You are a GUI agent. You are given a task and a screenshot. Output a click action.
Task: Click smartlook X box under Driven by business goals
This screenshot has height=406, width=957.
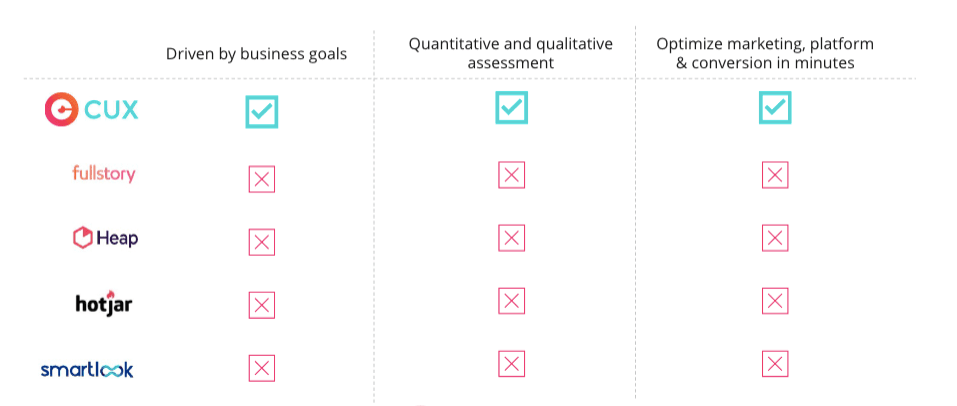[262, 368]
